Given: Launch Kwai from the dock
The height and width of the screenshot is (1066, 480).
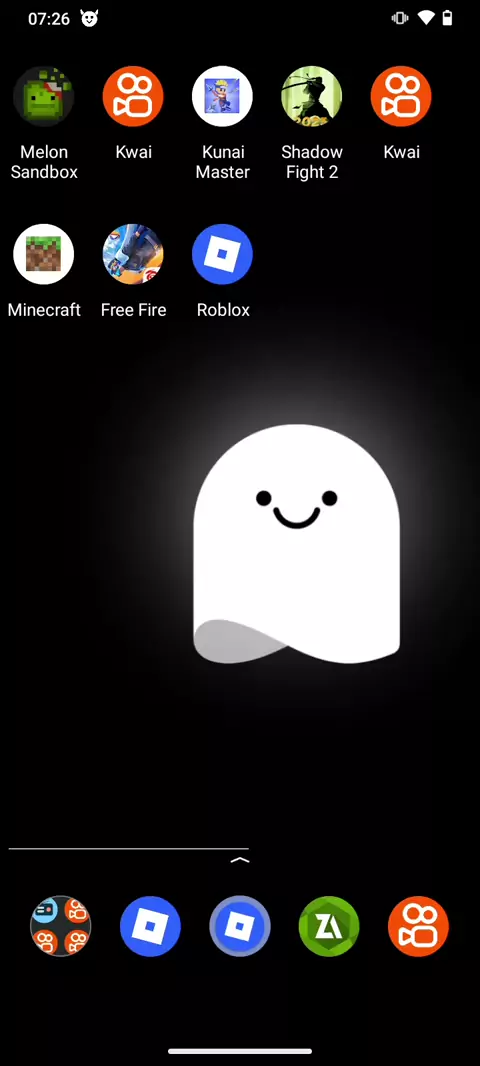Looking at the screenshot, I should click(418, 926).
